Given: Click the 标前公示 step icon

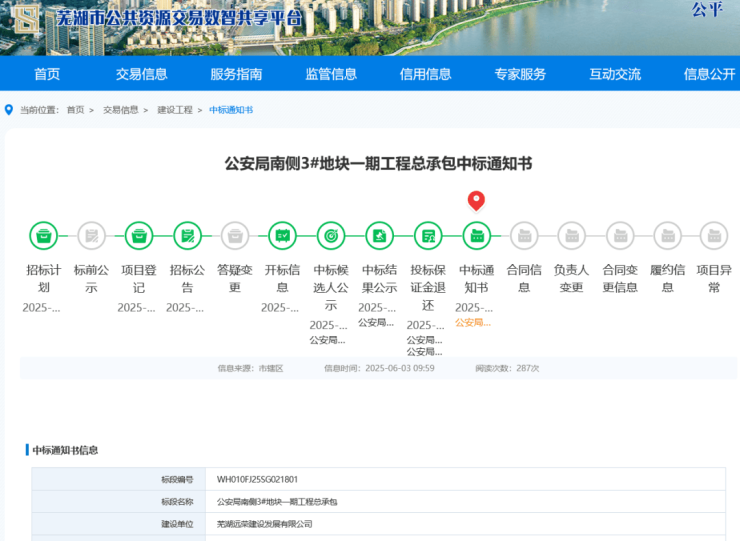Looking at the screenshot, I should (x=91, y=236).
